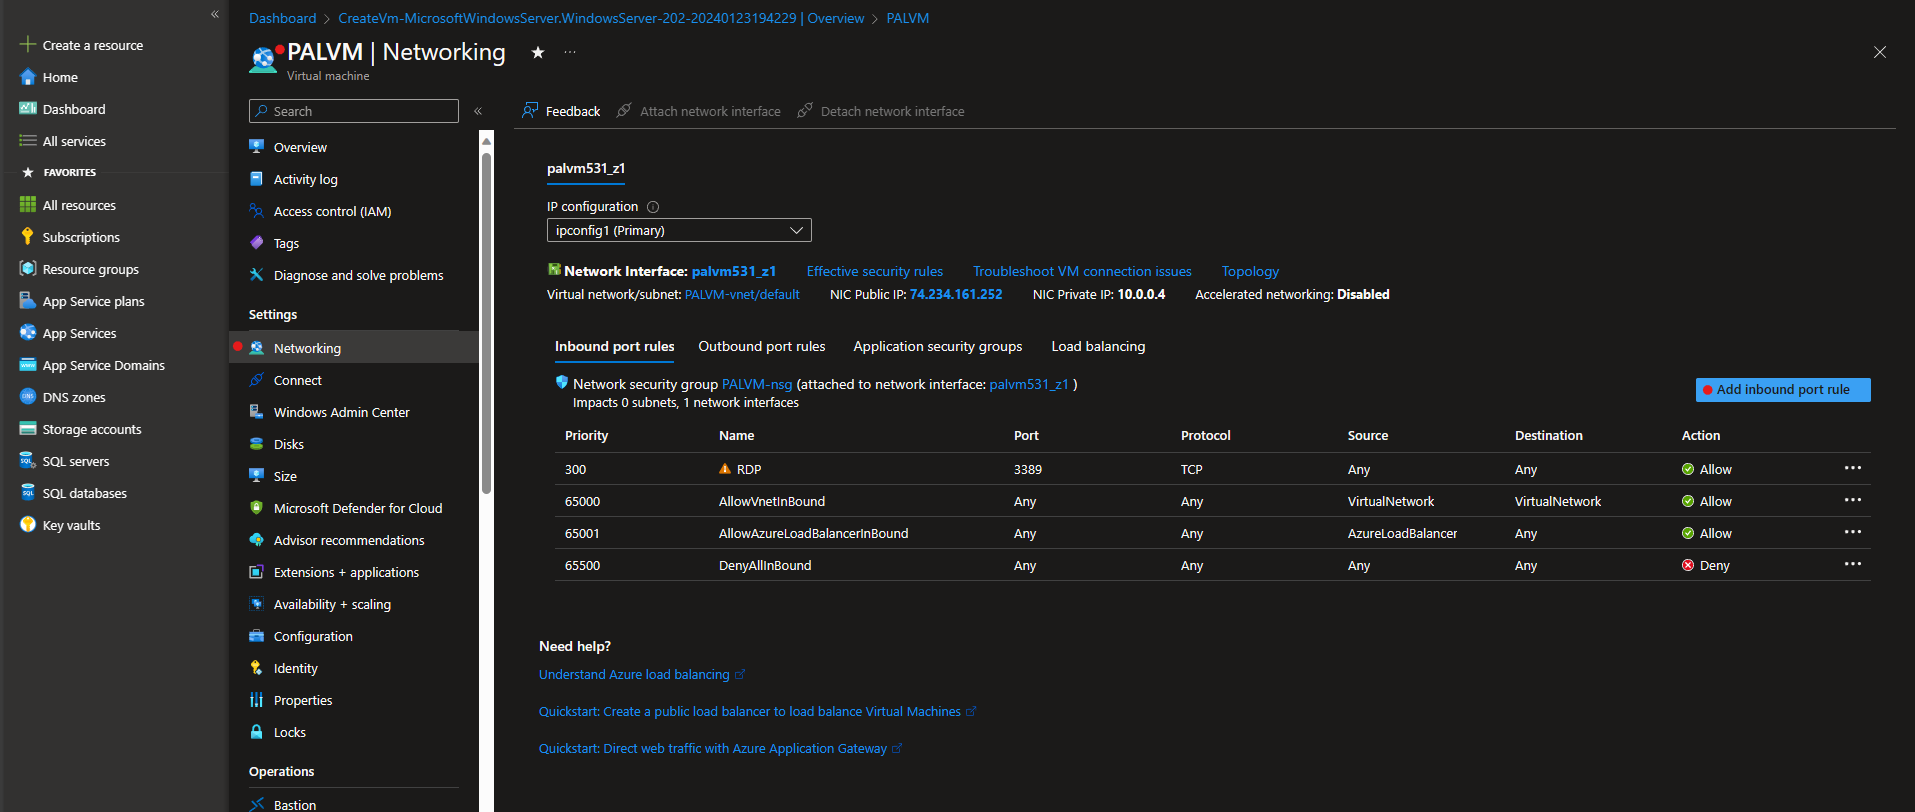
Task: Switch to Load balancing tab
Action: 1098,346
